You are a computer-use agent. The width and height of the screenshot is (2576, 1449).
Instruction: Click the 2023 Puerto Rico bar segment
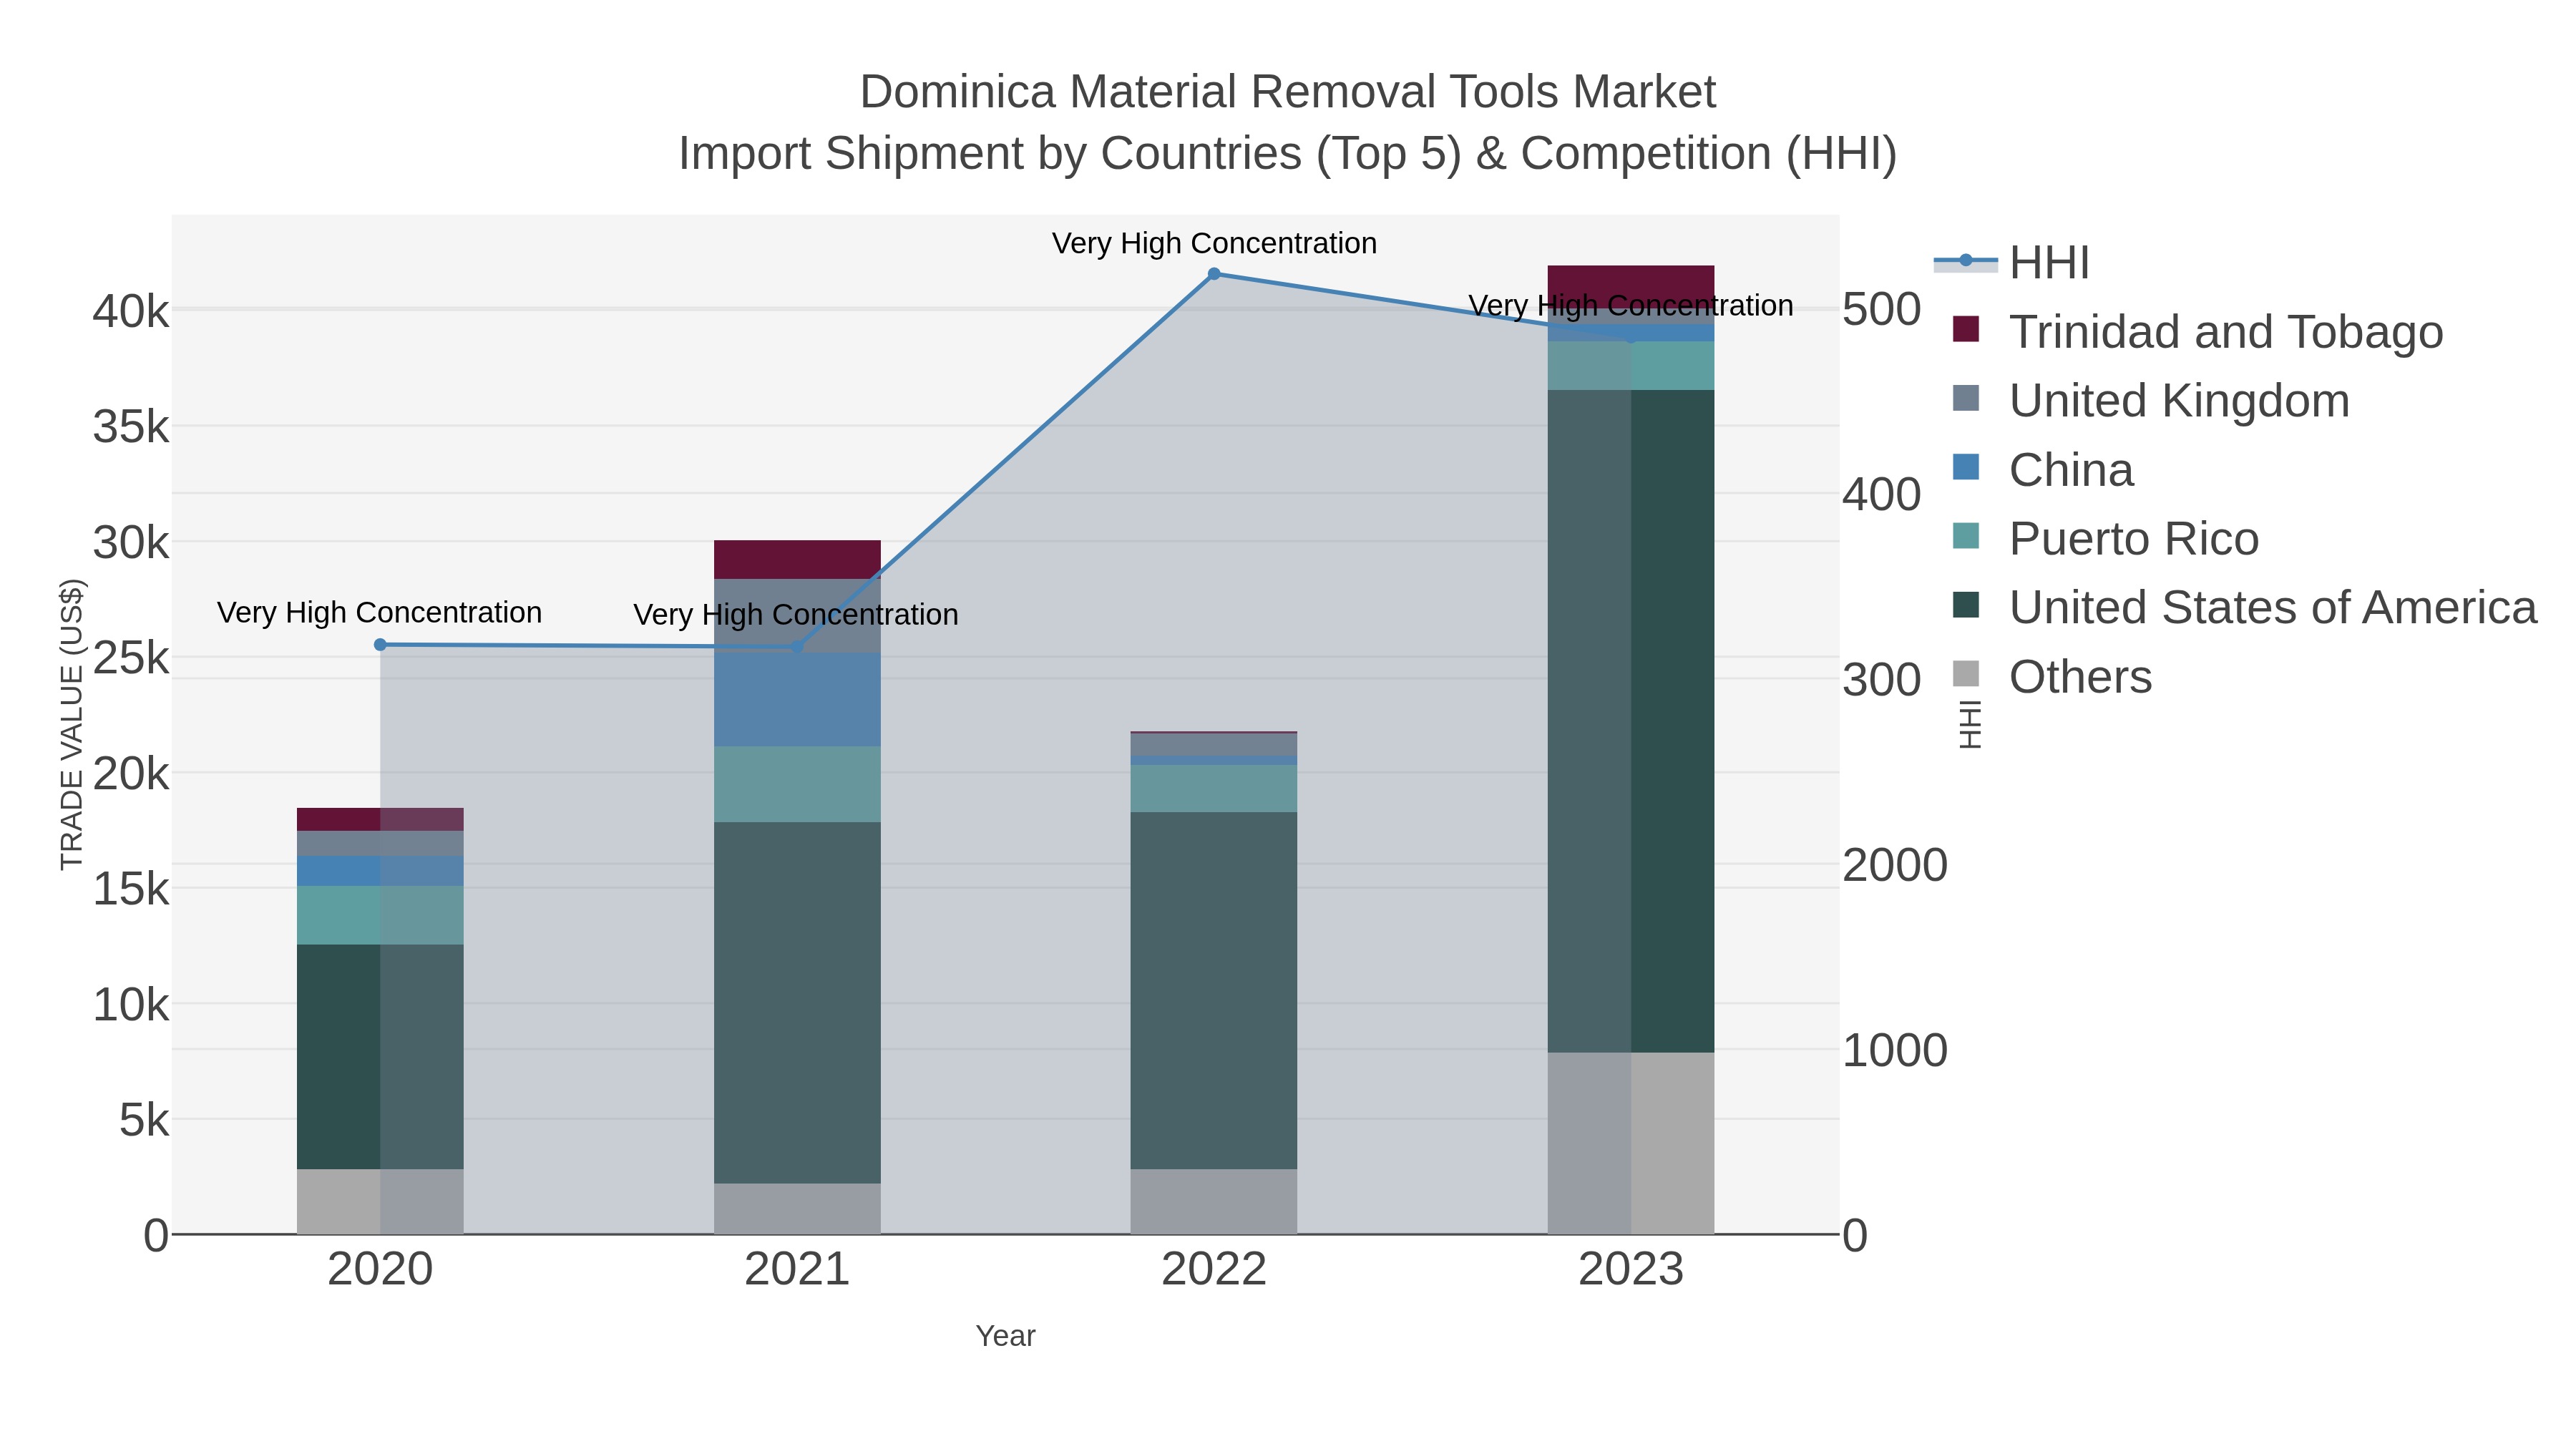click(1631, 366)
